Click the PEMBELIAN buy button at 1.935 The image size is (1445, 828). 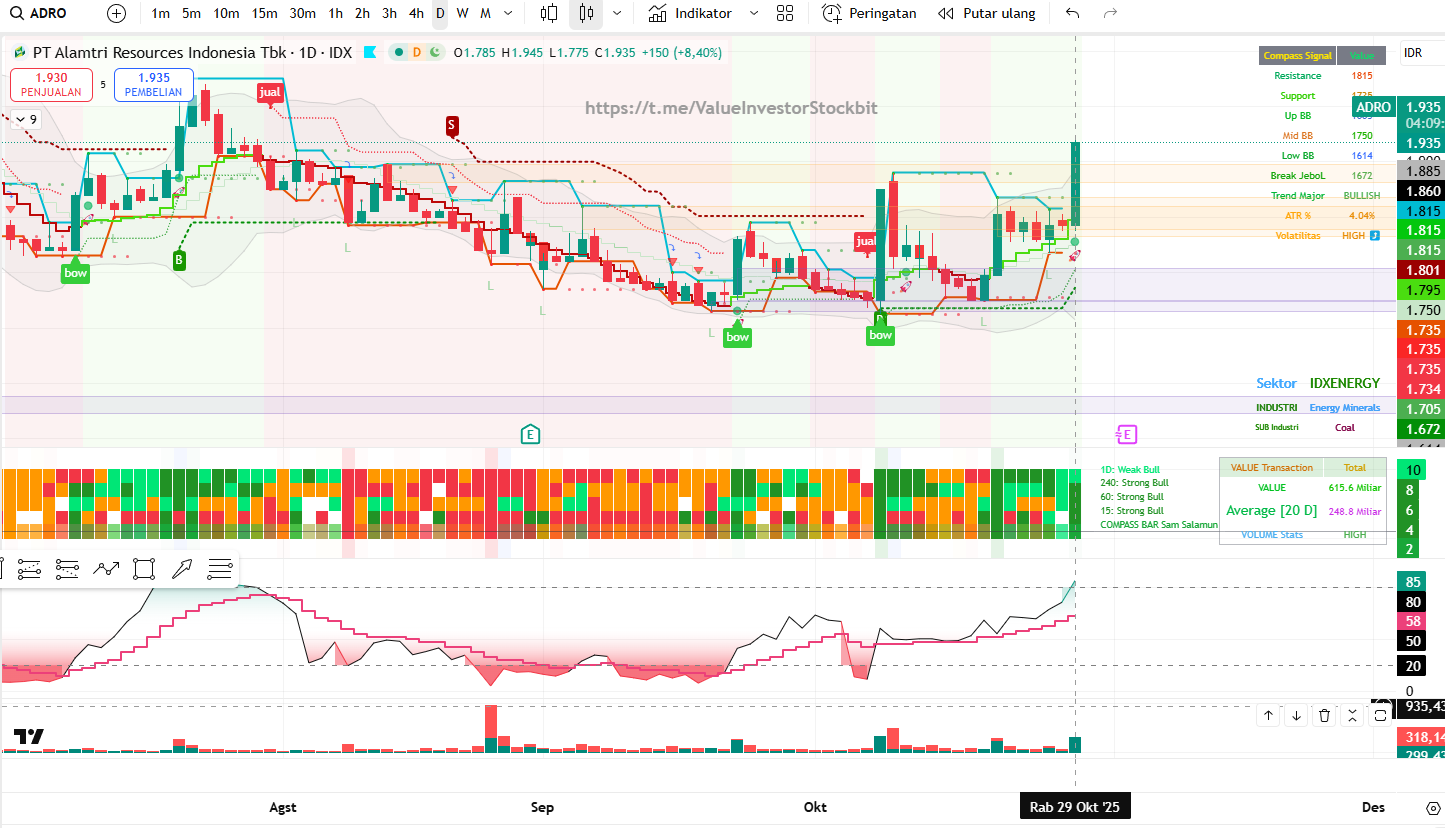point(154,85)
